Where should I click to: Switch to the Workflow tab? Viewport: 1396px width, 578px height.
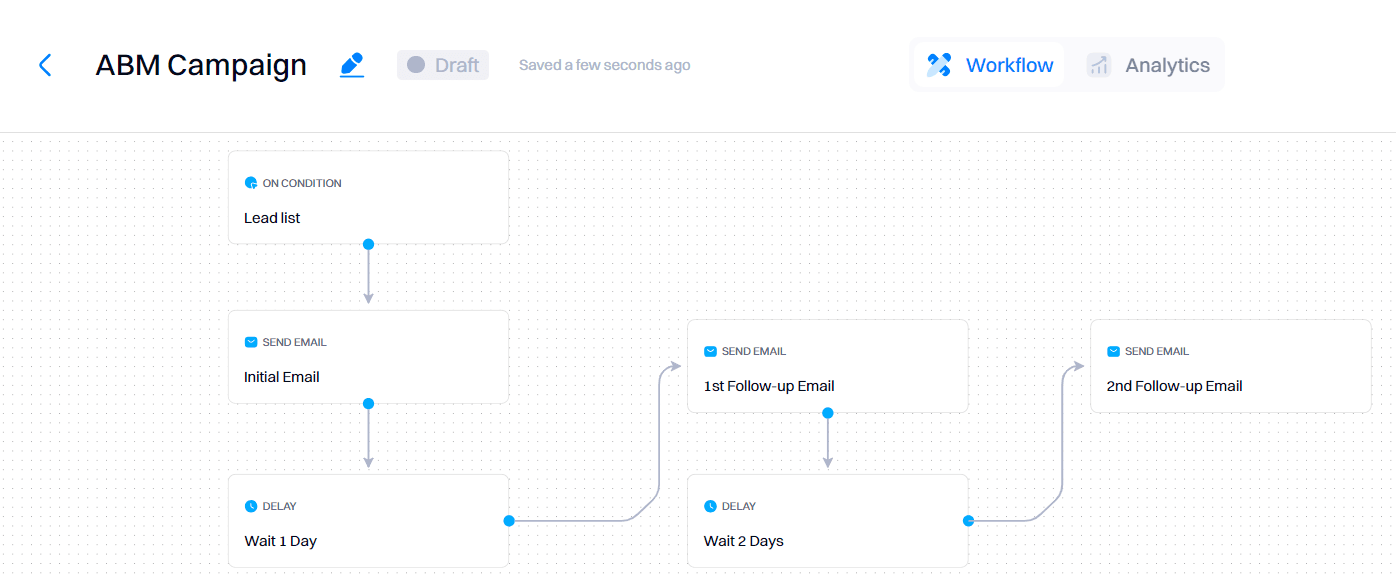(x=989, y=66)
